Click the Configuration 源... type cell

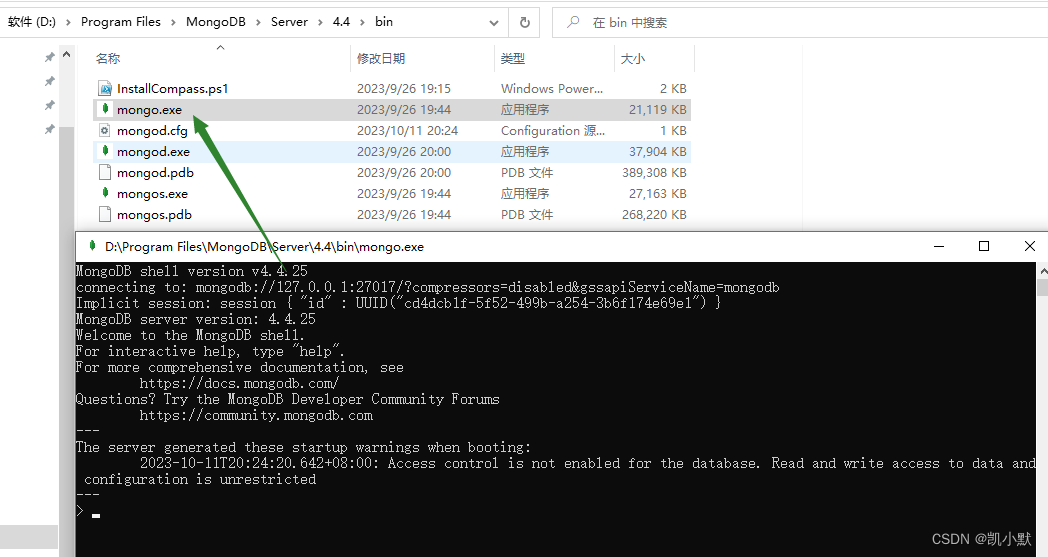coord(553,130)
